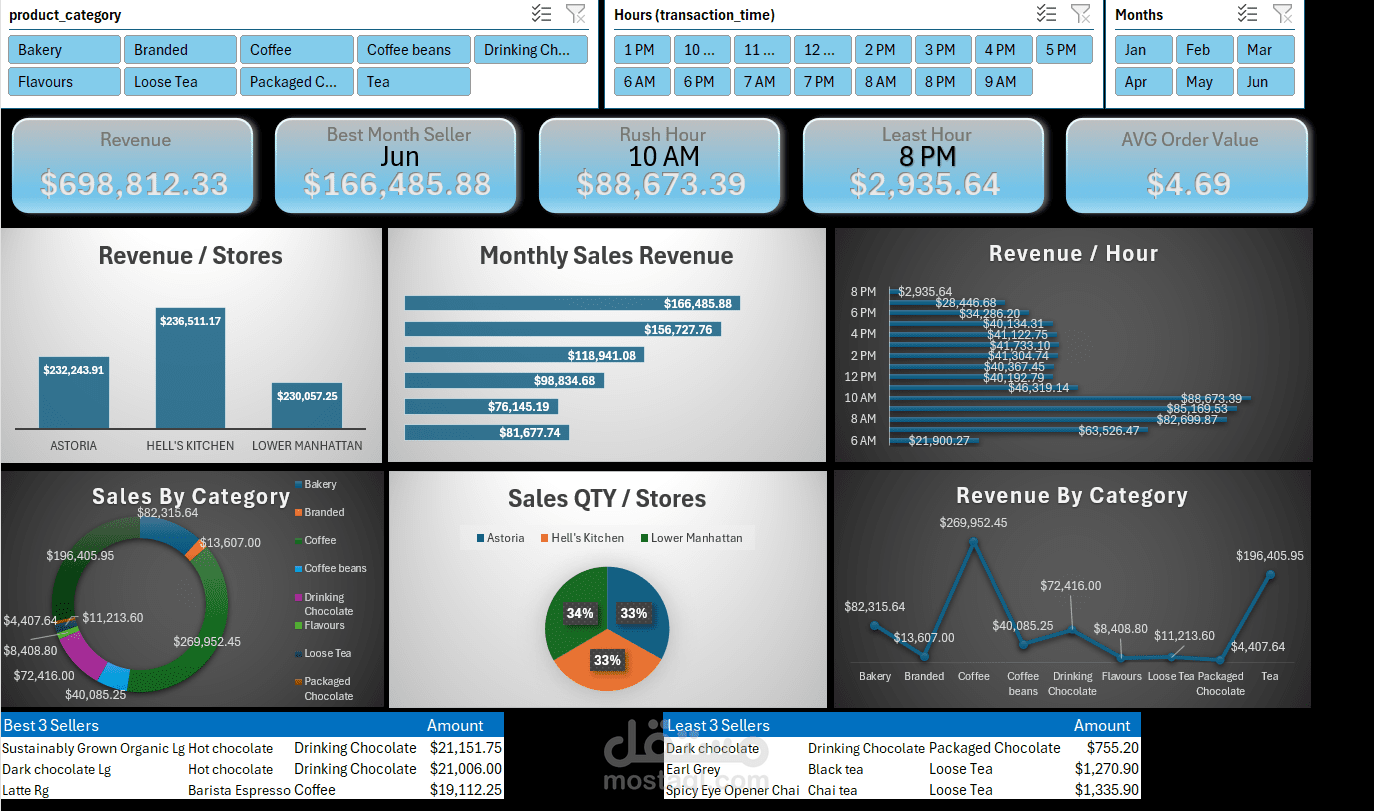This screenshot has width=1374, height=811.
Task: Click Astoria legend entry in Sales QTY chart
Action: point(500,538)
